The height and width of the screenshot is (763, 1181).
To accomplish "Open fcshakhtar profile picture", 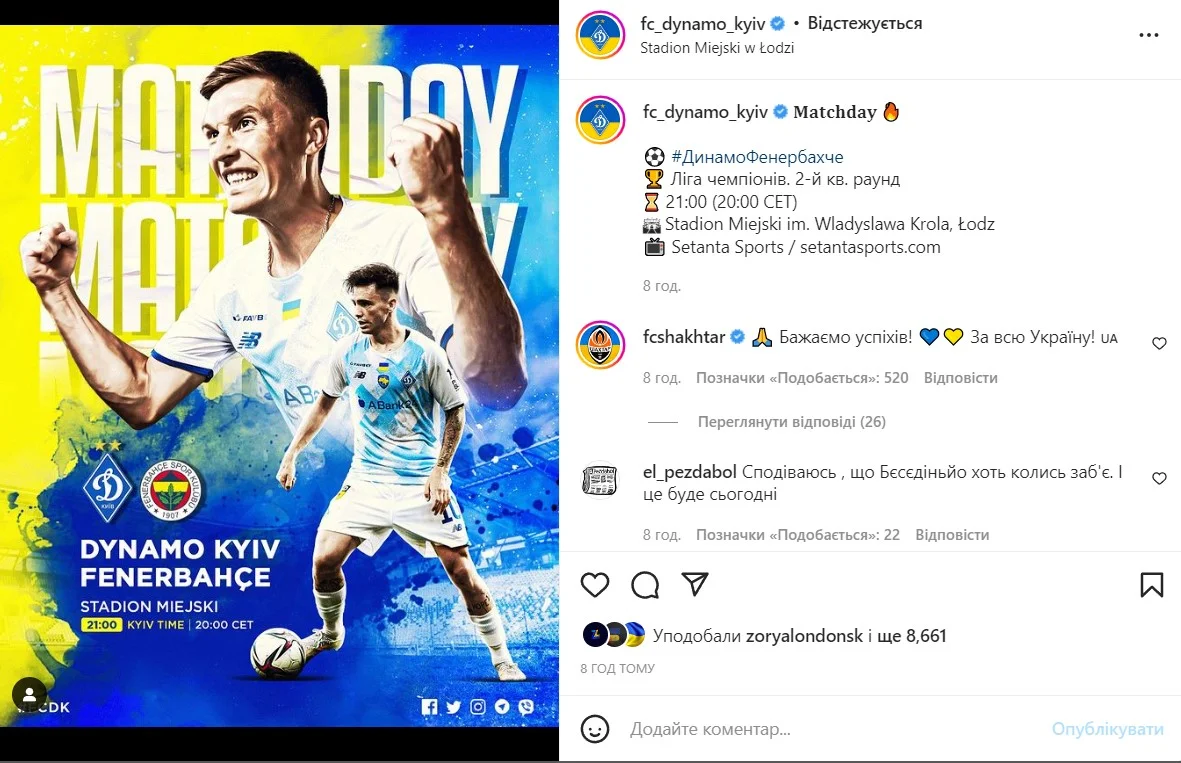I will 600,345.
